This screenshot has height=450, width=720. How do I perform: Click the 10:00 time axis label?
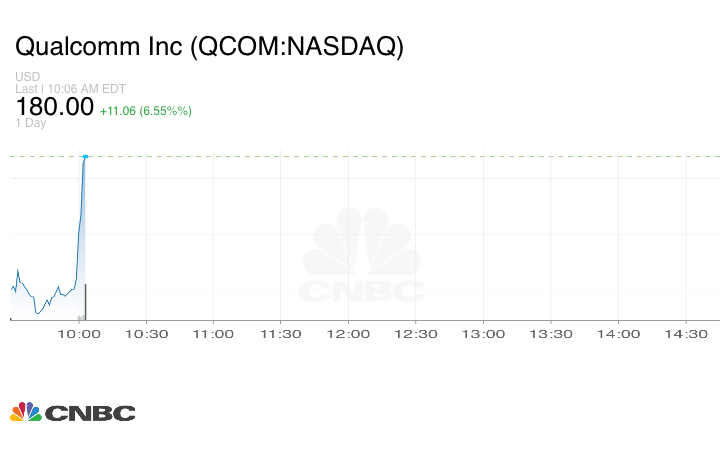(x=78, y=334)
